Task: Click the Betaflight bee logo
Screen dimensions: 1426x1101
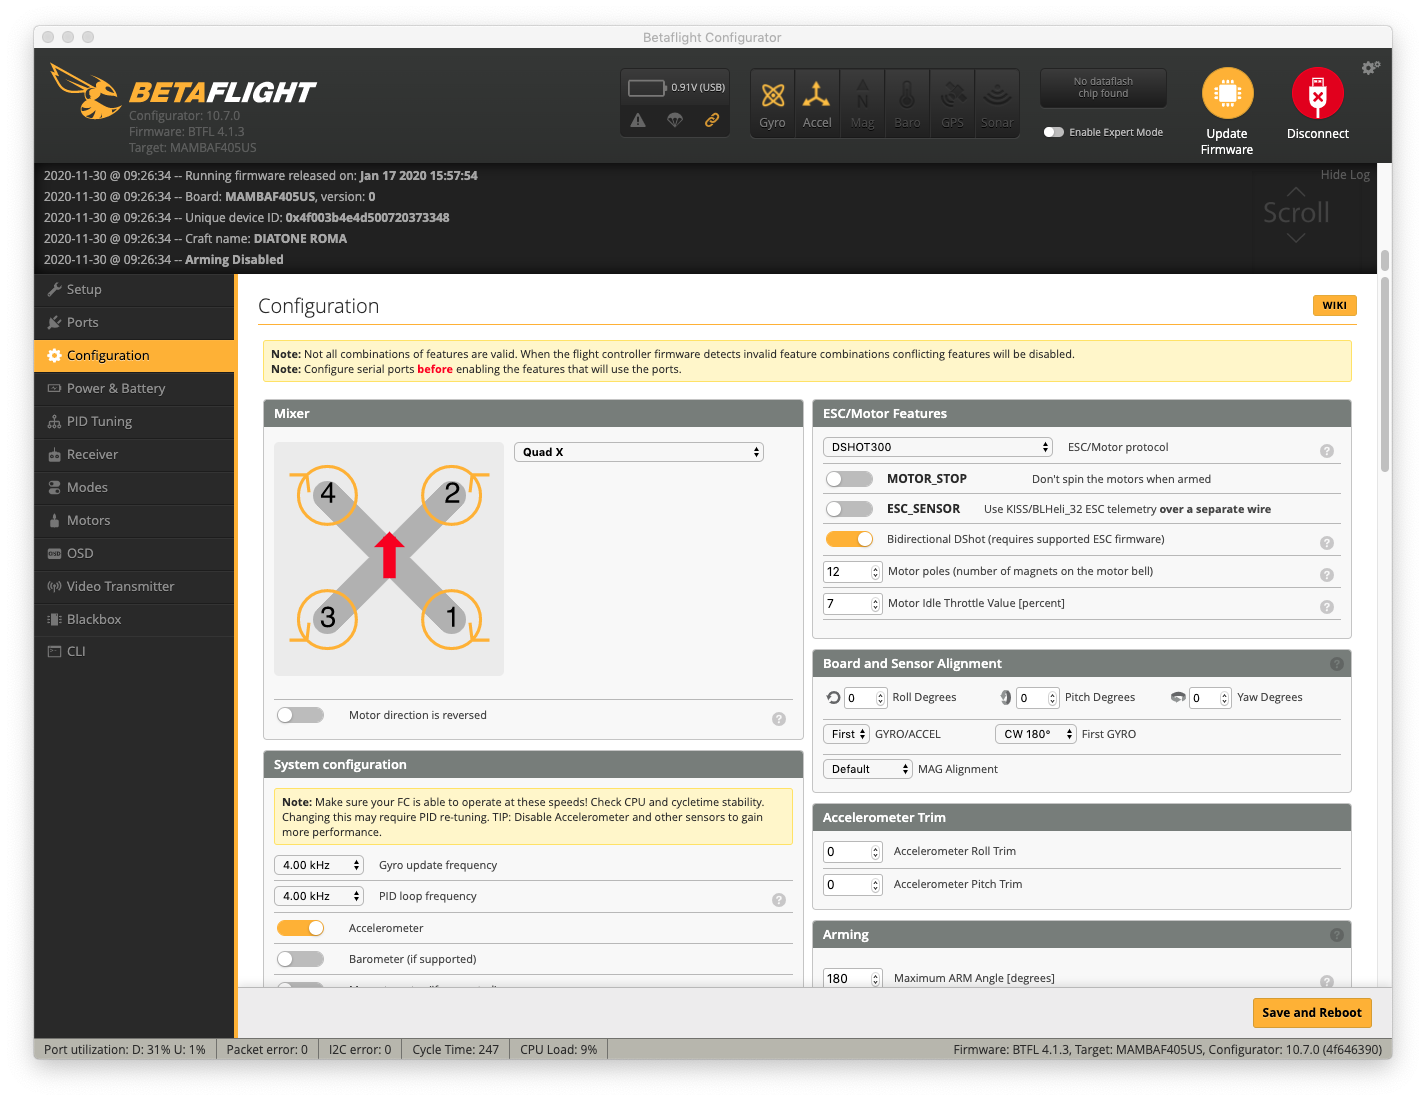Action: click(85, 91)
